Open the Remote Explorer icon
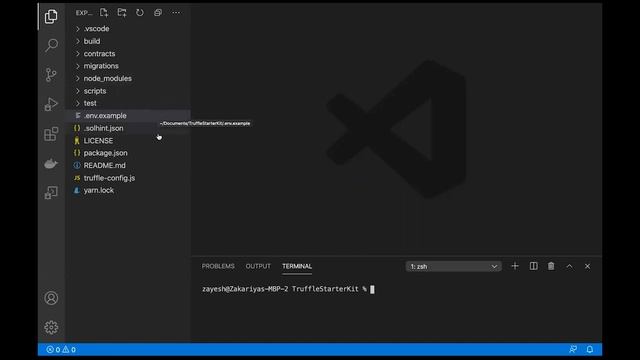The width and height of the screenshot is (640, 360). [x=51, y=192]
